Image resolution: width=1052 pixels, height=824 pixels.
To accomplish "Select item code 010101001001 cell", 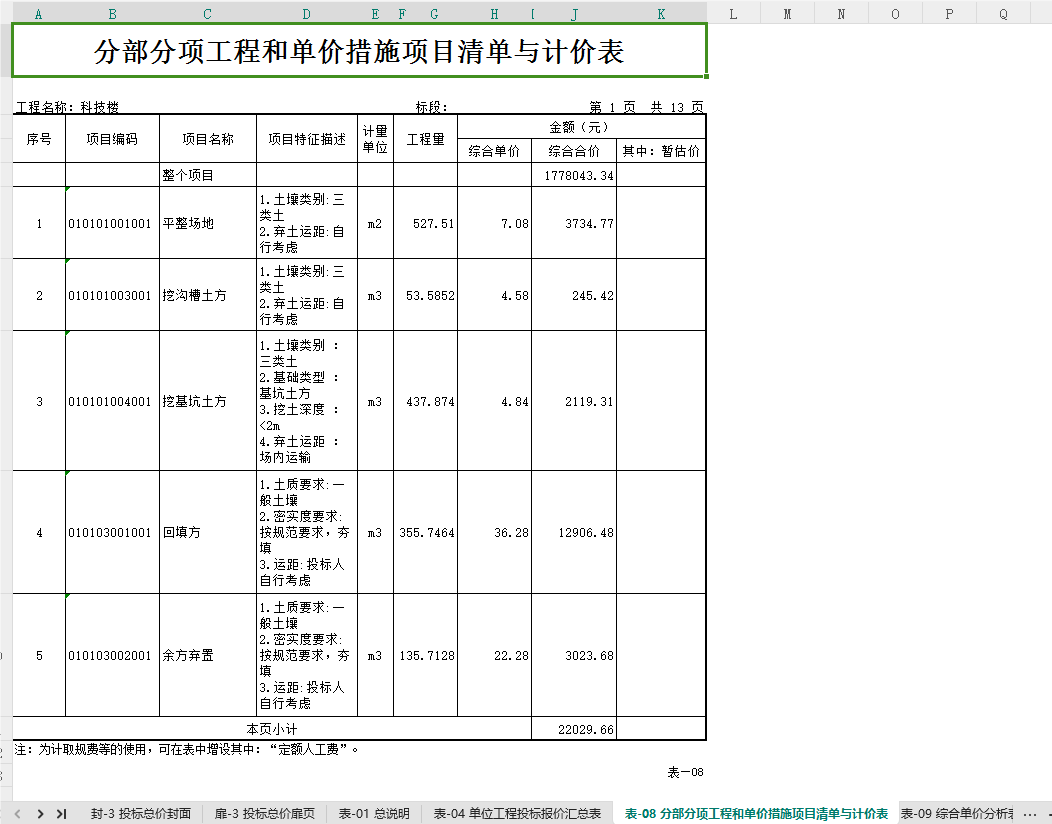I will (112, 223).
